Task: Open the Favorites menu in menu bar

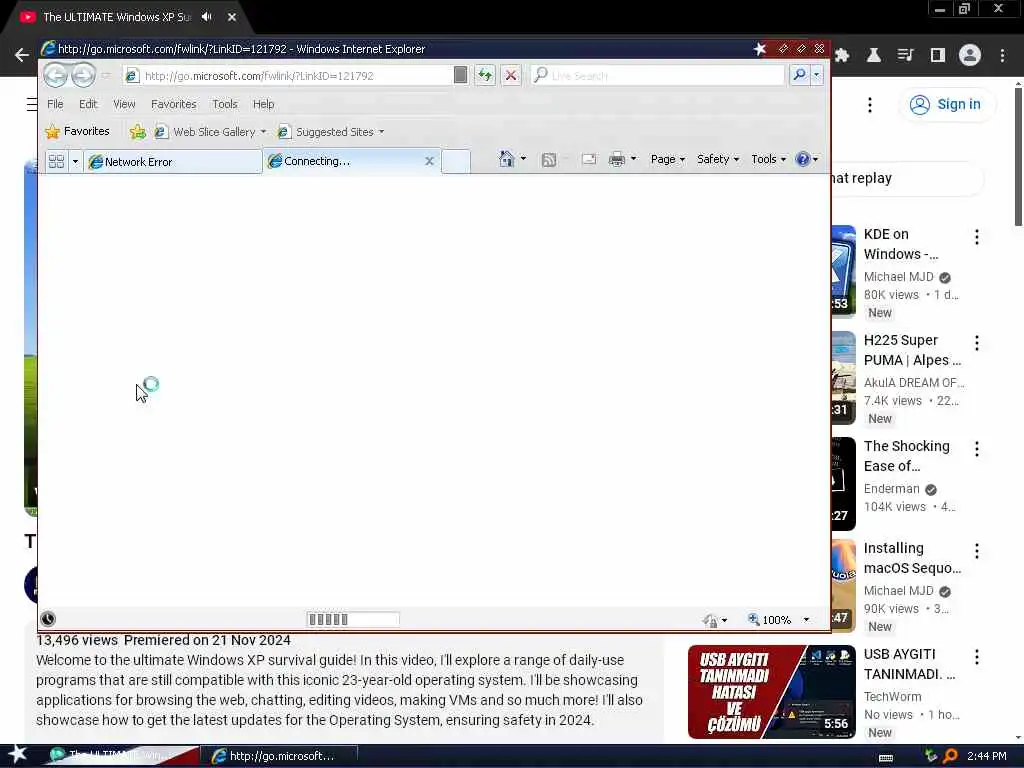Action: click(x=174, y=104)
